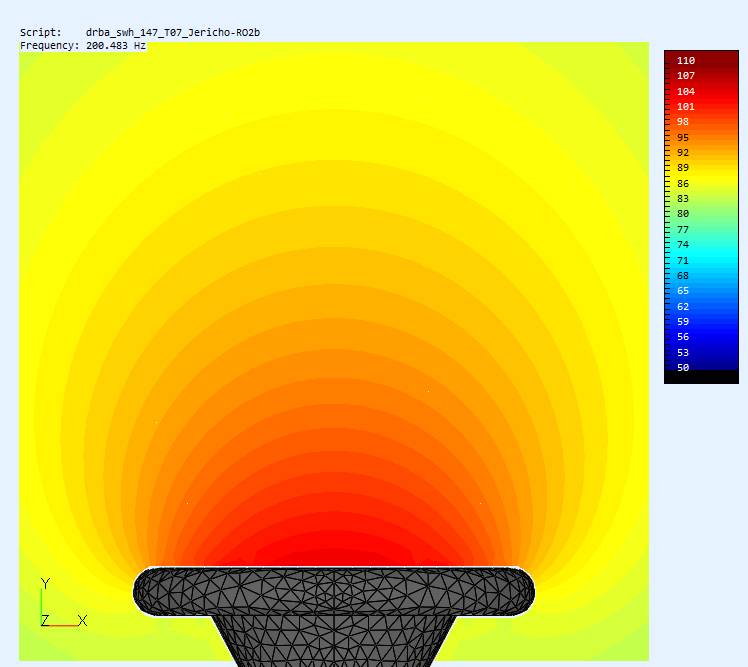Select the 53 scale label
The image size is (748, 667).
(683, 353)
